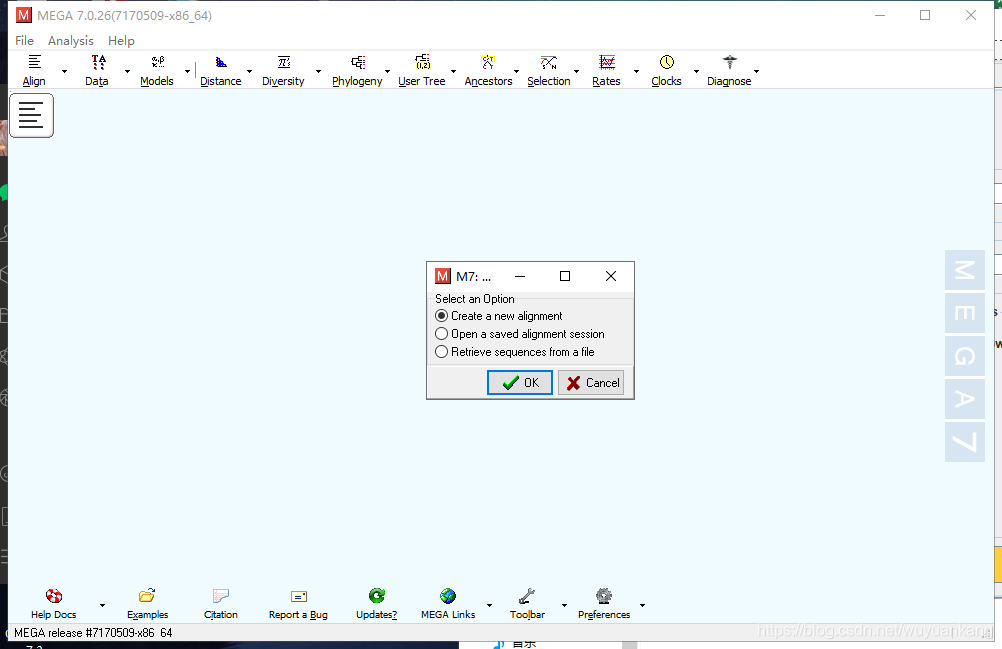Expand the Help Docs dropdown arrow

click(102, 606)
